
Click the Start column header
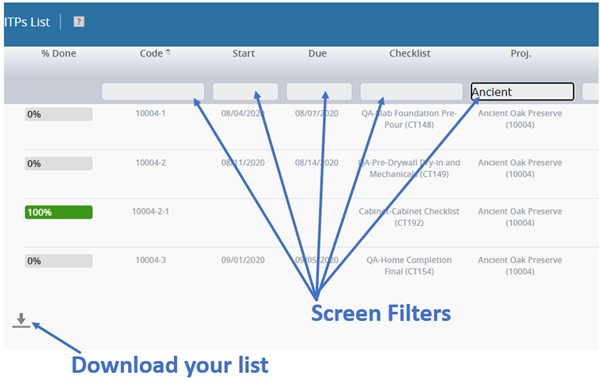tap(243, 54)
